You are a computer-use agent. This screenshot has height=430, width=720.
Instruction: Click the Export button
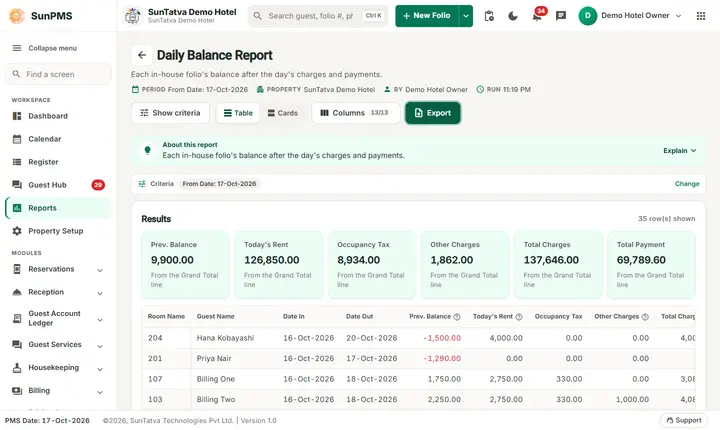433,113
